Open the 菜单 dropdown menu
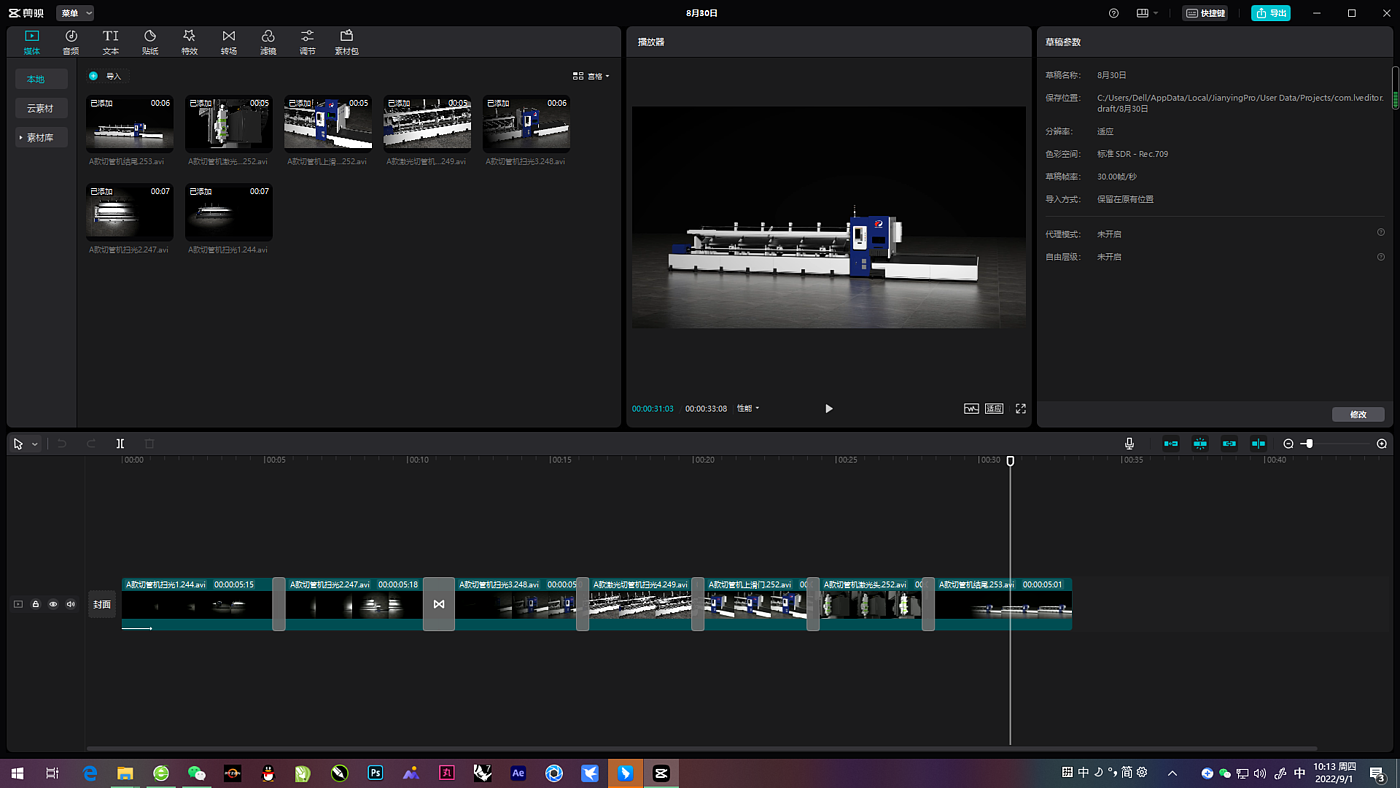 [75, 13]
